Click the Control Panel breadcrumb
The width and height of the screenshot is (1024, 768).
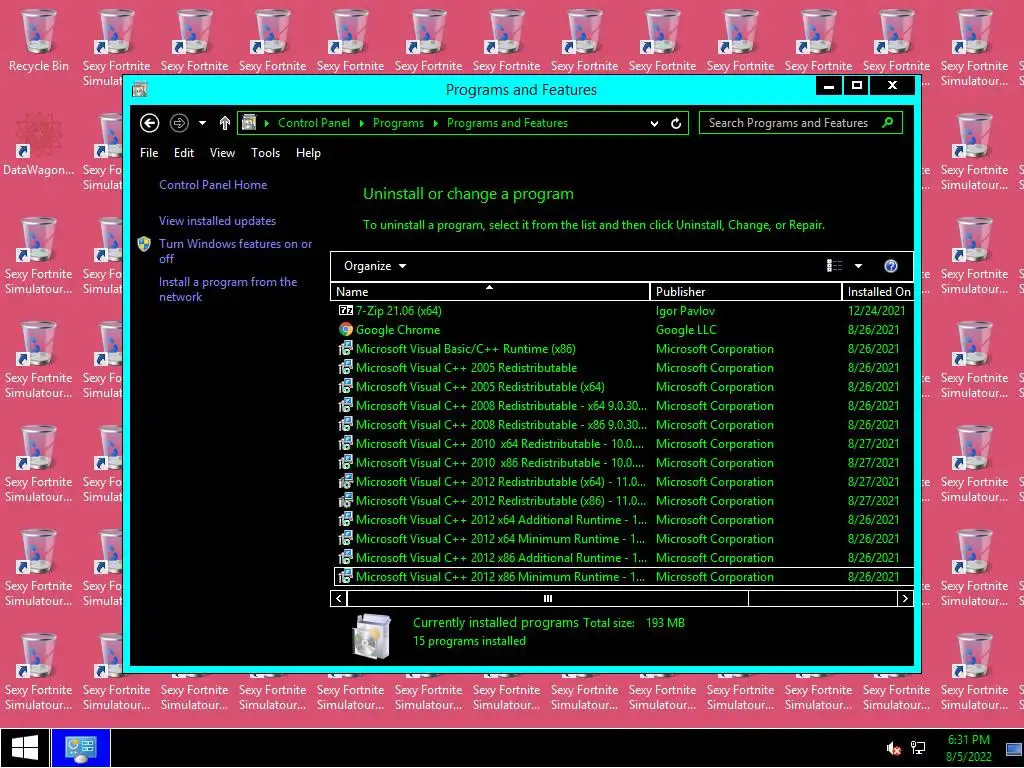click(x=313, y=123)
